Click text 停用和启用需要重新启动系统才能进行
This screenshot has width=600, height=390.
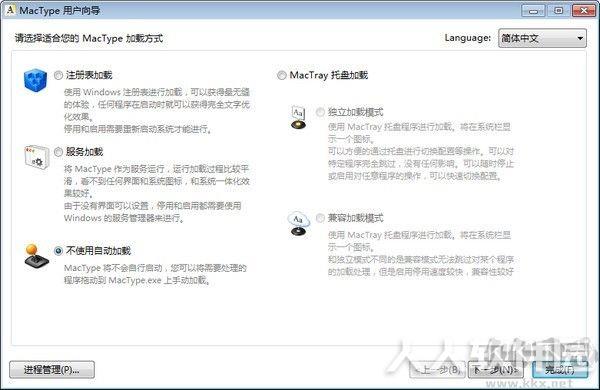[x=138, y=129]
